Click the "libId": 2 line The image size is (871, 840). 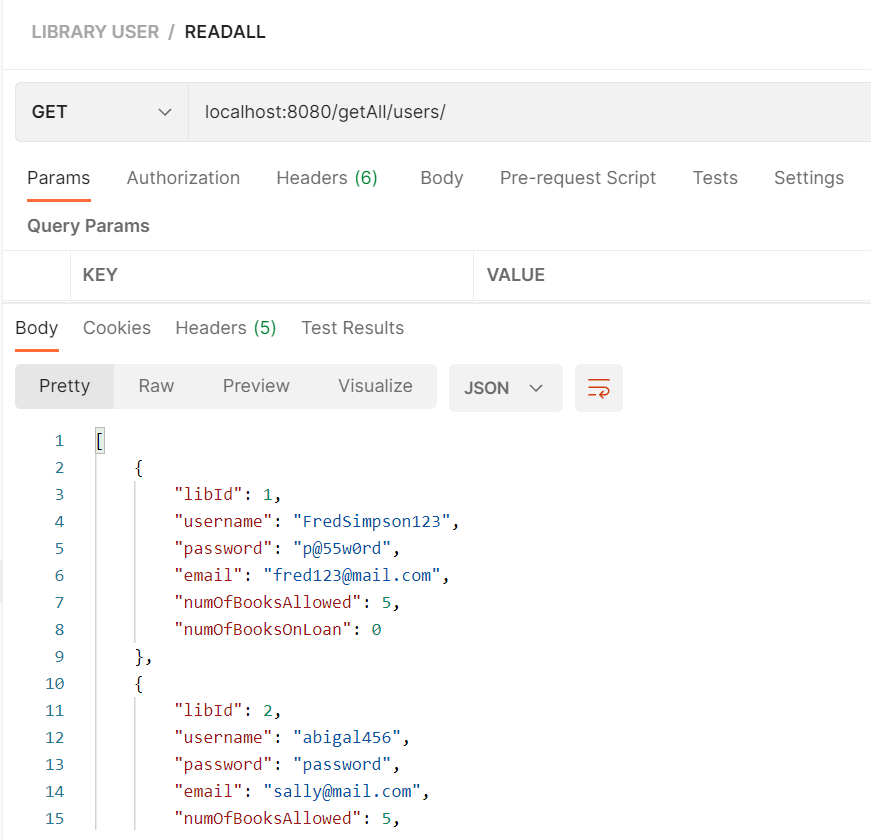[x=227, y=711]
